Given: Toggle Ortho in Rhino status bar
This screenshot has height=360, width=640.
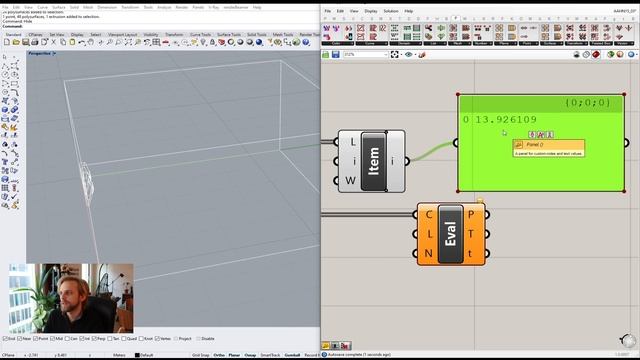Looking at the screenshot, I should click(x=219, y=355).
